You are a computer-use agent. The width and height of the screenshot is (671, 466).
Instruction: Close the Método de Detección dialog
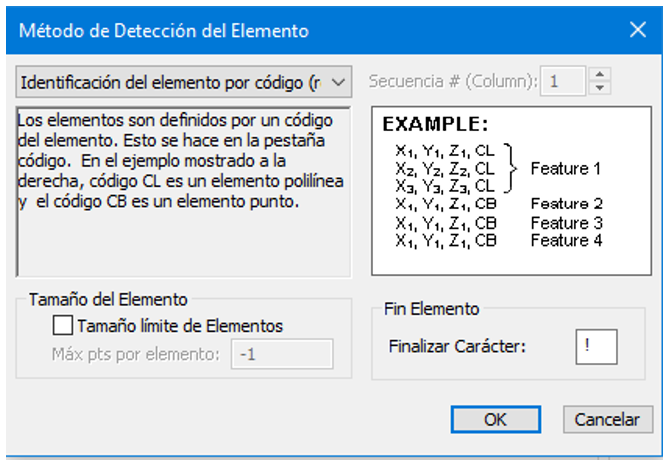[638, 30]
